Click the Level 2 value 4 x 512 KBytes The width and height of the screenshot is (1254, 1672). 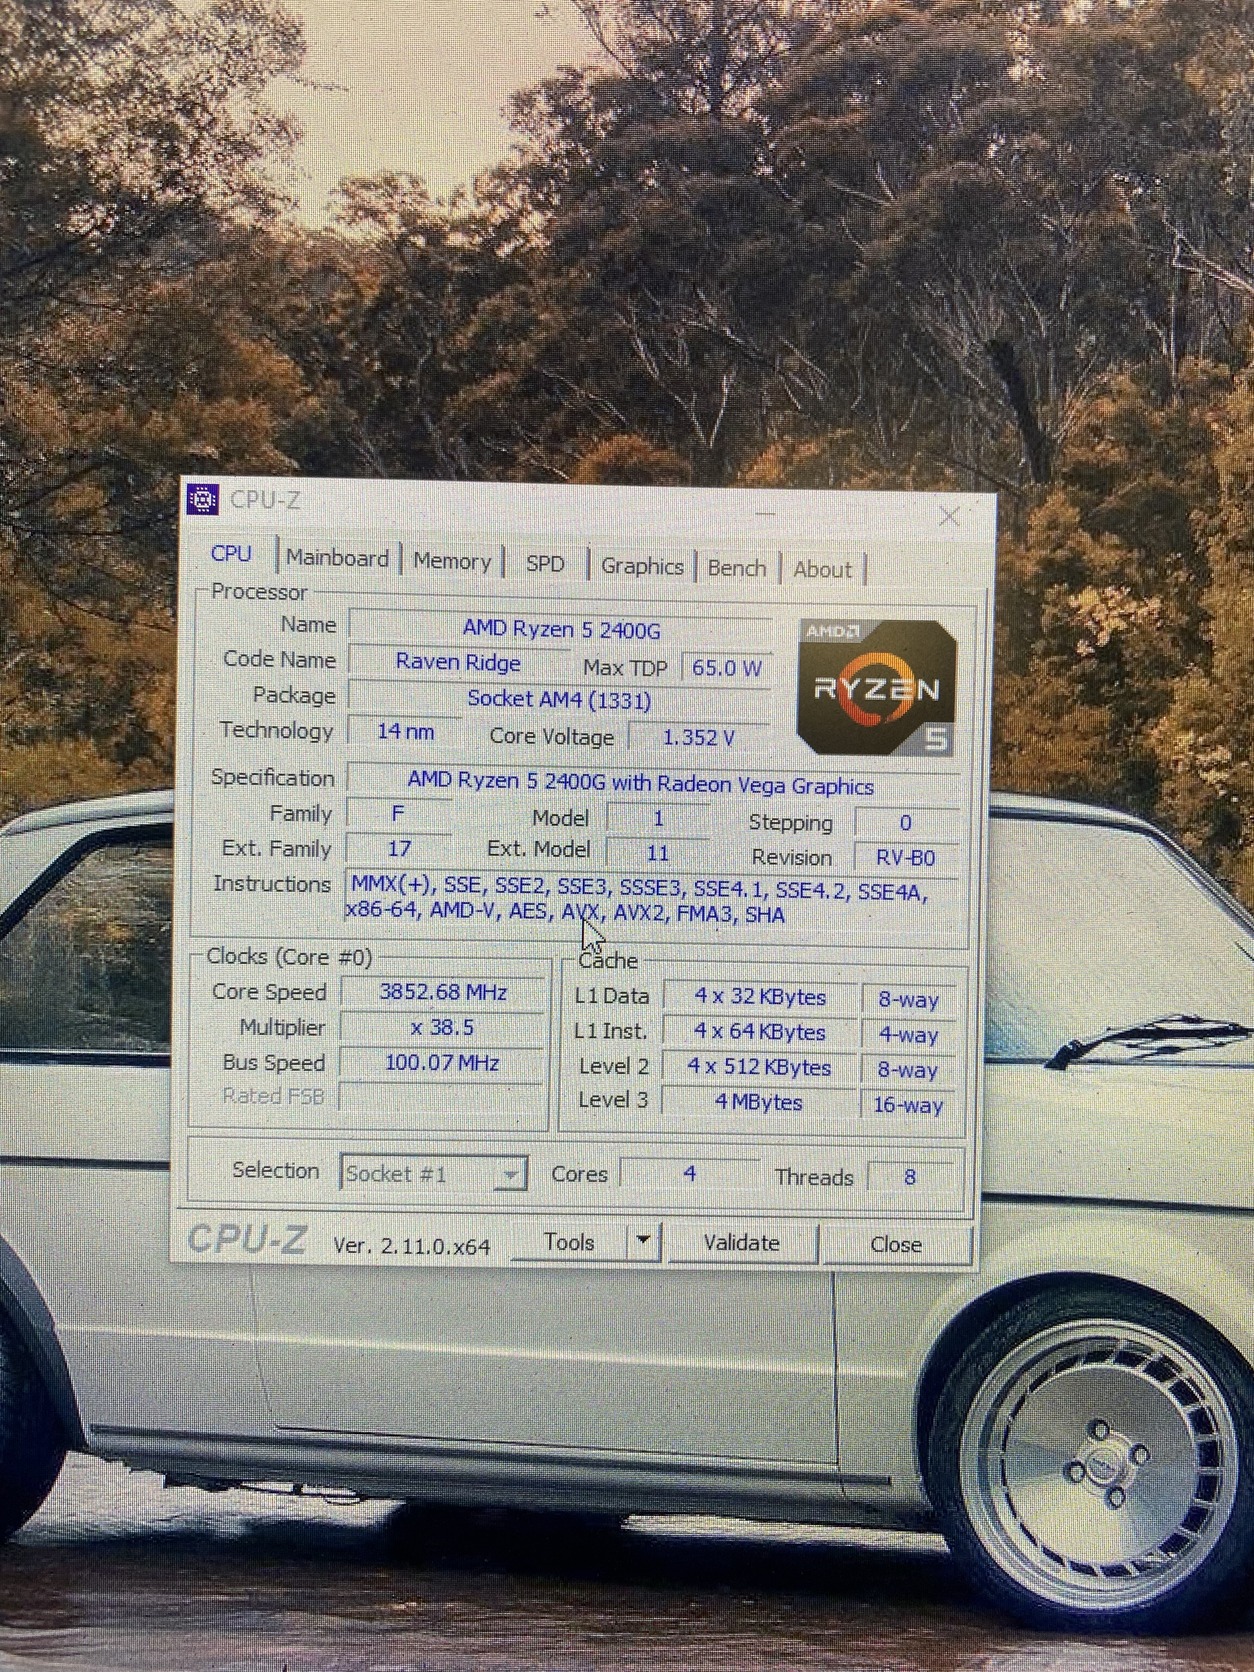(x=759, y=1067)
